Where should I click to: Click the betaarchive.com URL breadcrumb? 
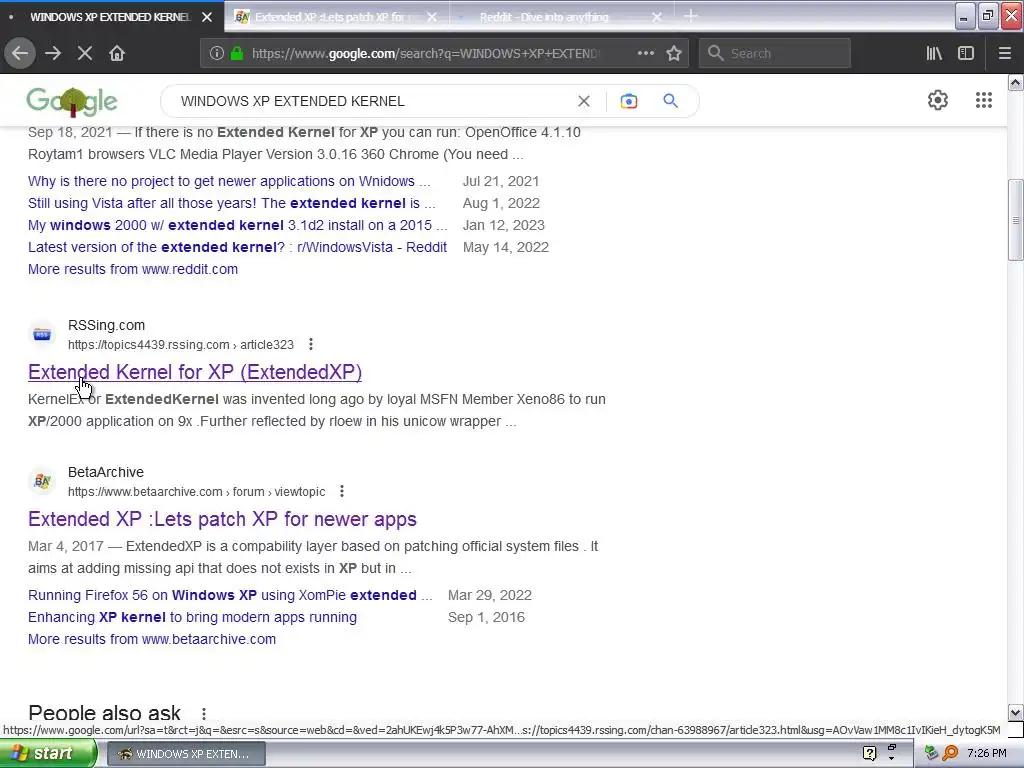coord(197,491)
